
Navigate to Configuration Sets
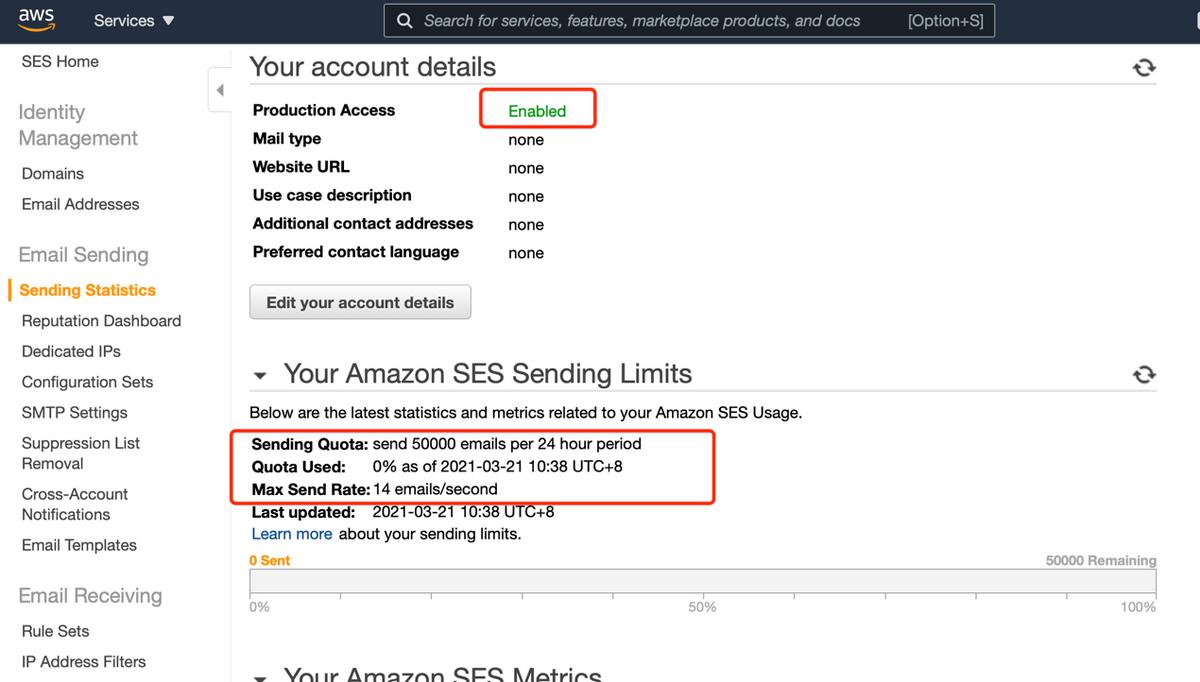point(88,382)
